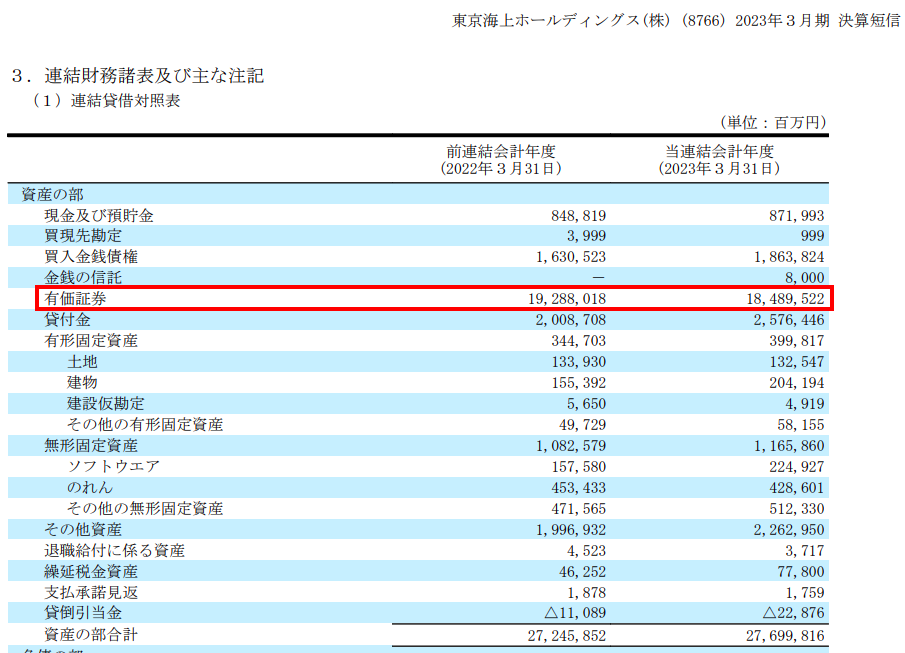Select the value 5,650

tap(586, 404)
